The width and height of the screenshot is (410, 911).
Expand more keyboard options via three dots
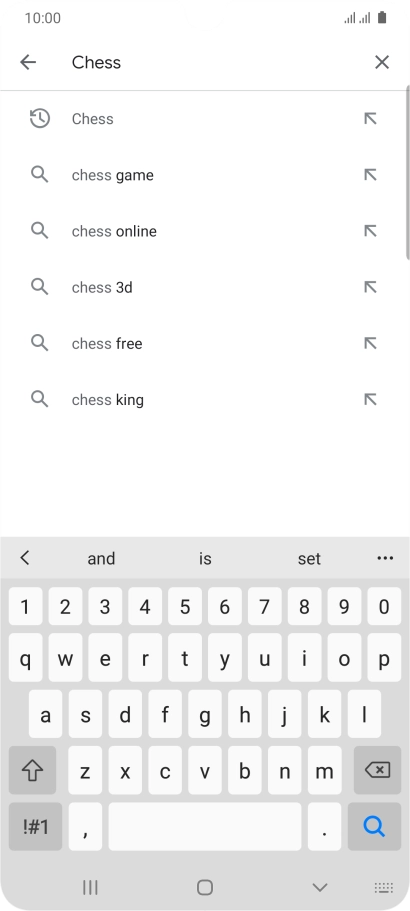tap(385, 558)
